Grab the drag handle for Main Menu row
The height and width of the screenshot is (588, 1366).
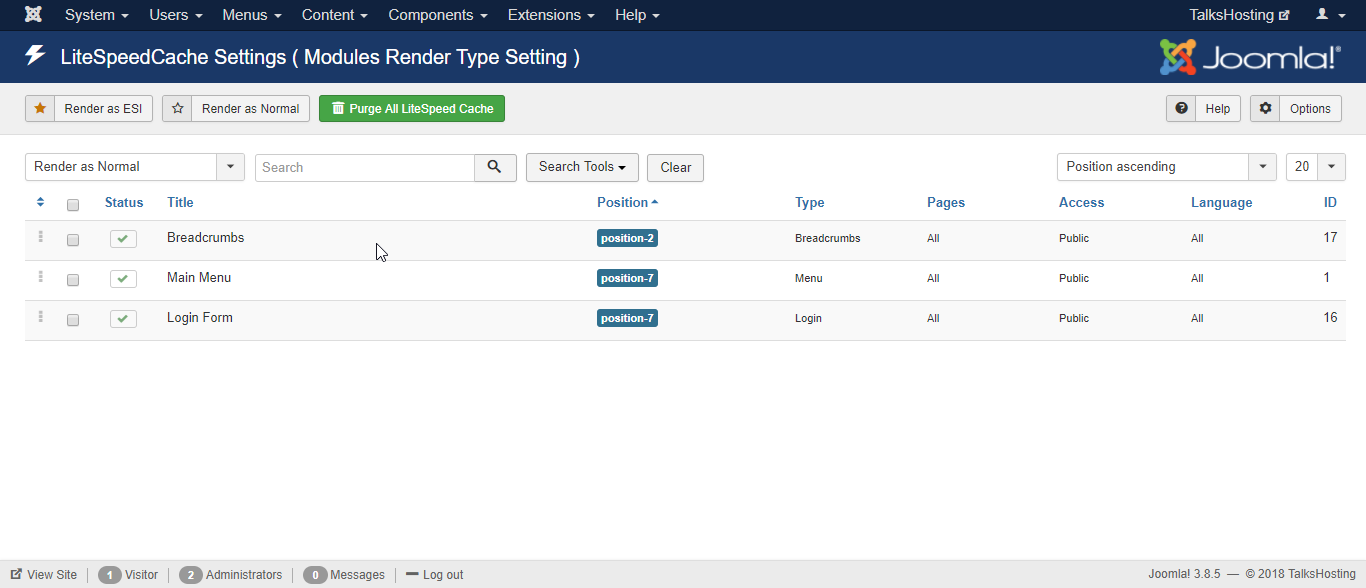(x=40, y=277)
